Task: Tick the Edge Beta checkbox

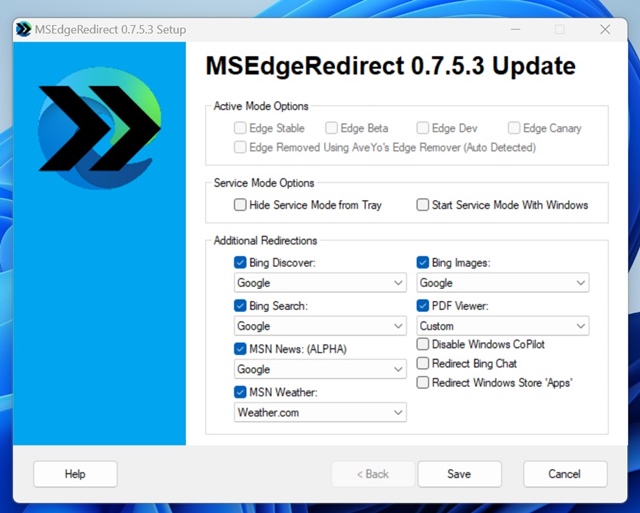Action: pyautogui.click(x=331, y=128)
